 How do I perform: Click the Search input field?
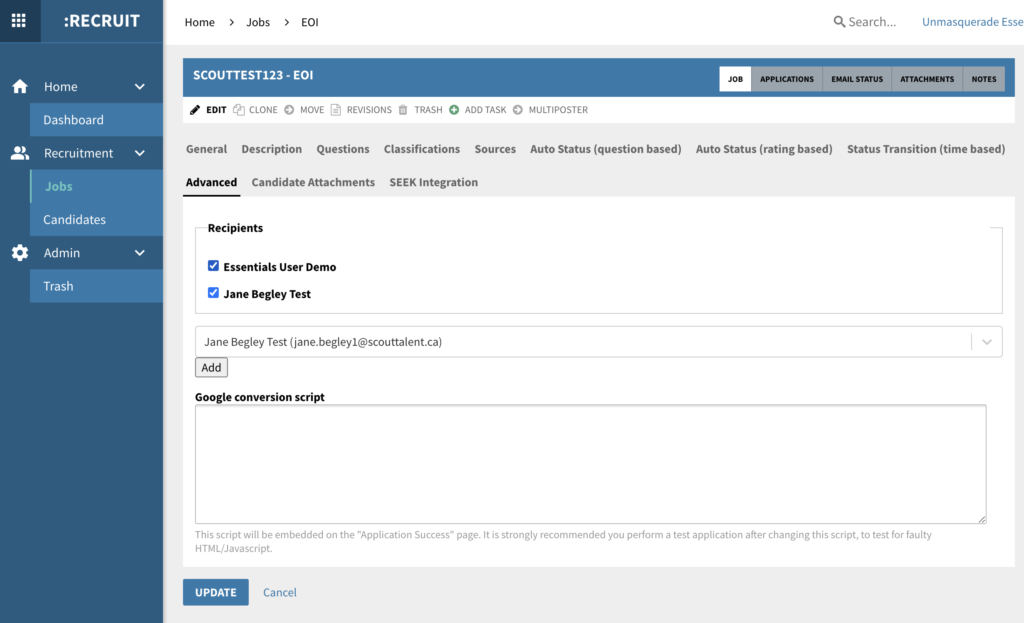[872, 22]
